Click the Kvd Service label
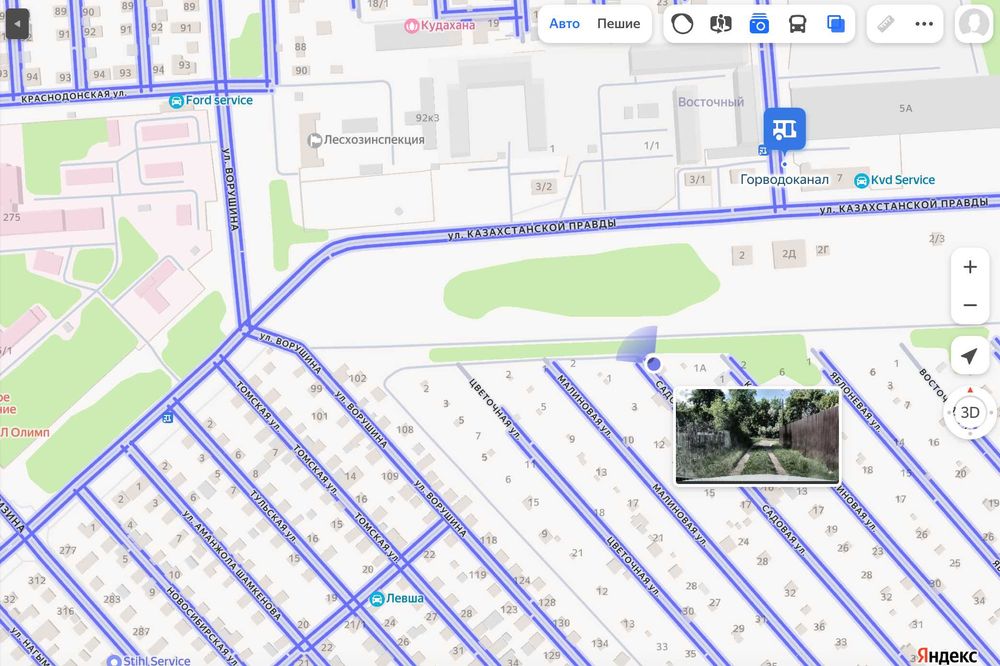Screen dimensions: 1000x666 [x=902, y=180]
